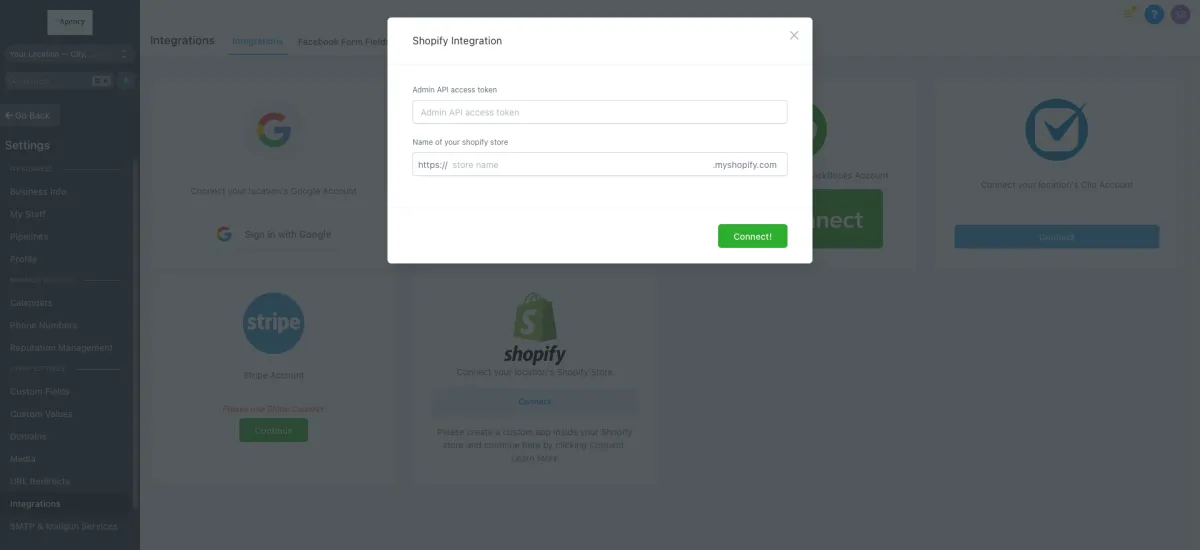Expand the Your Location selector dropdown
Screen dimensions: 1200x550
pyautogui.click(x=69, y=54)
